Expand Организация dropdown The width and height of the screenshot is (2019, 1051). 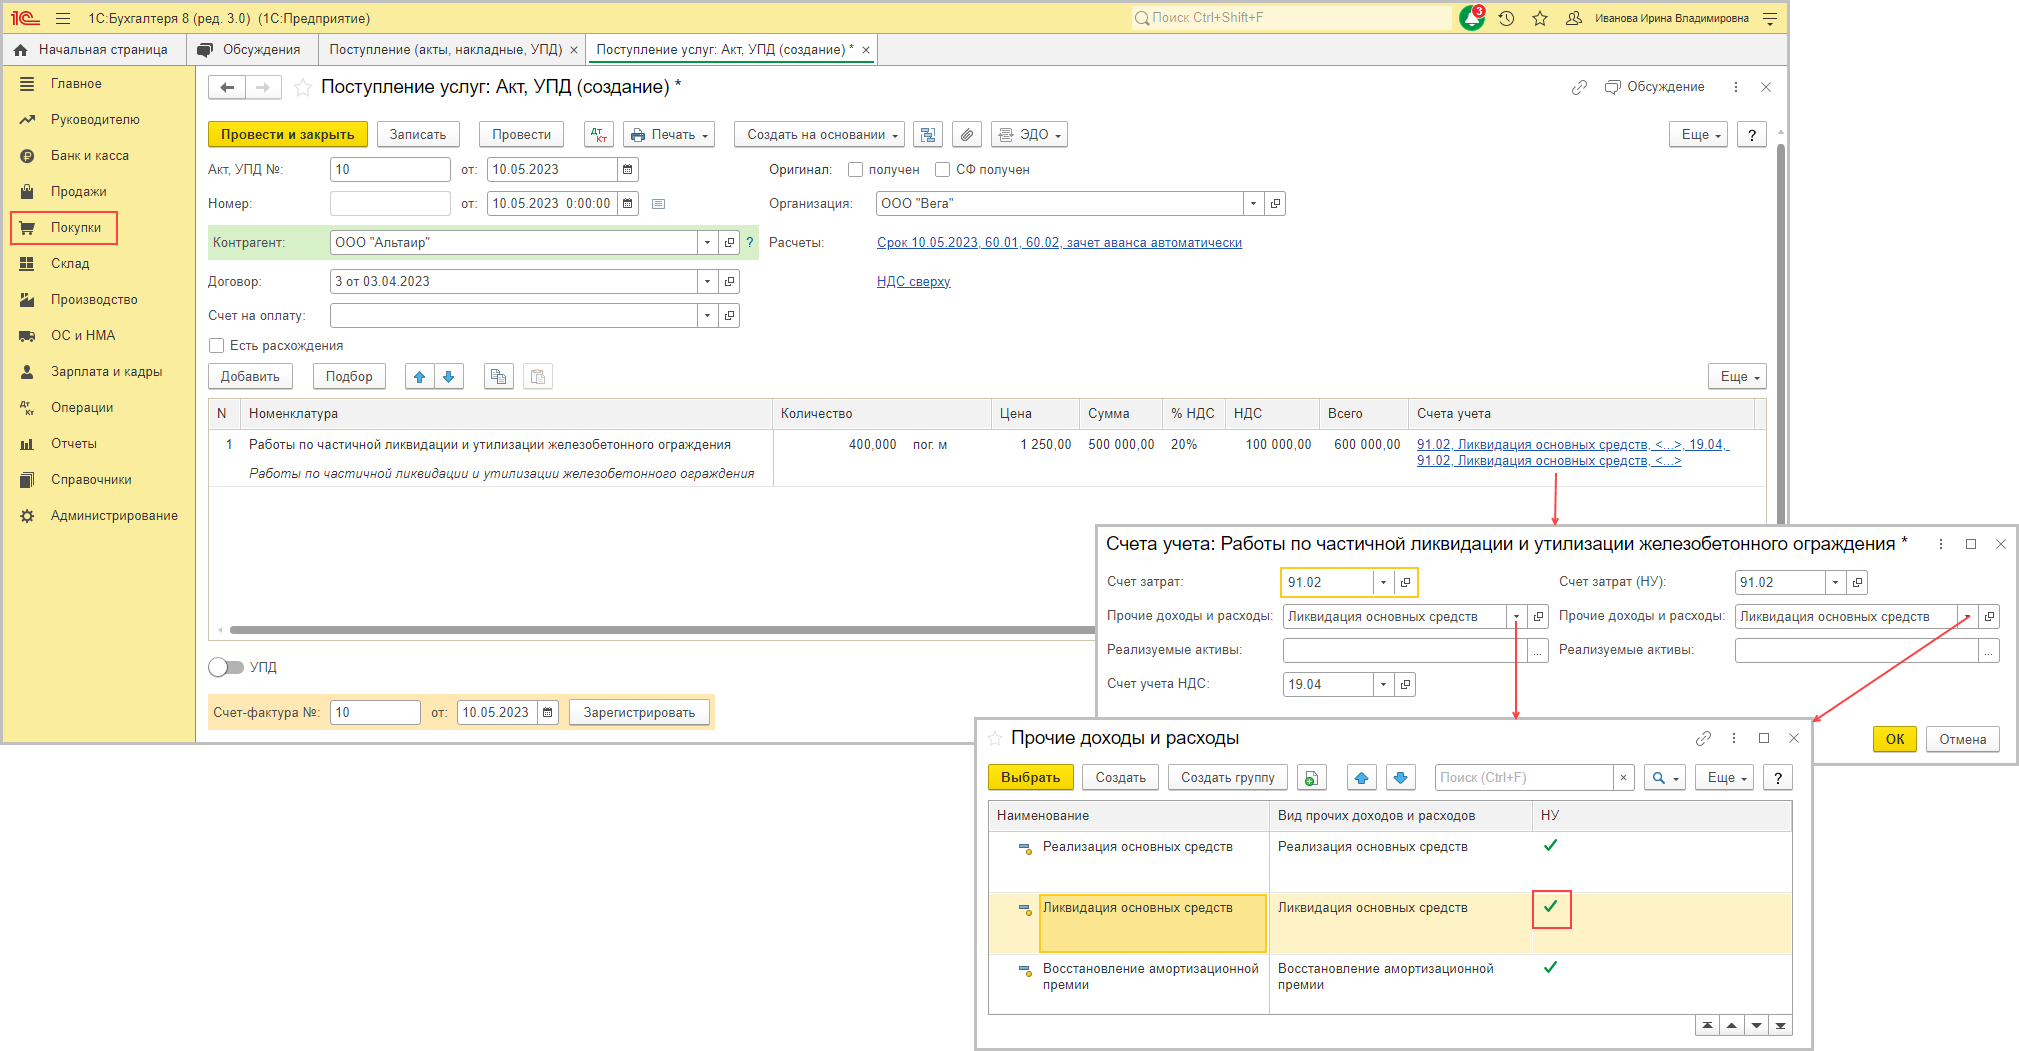click(1254, 204)
